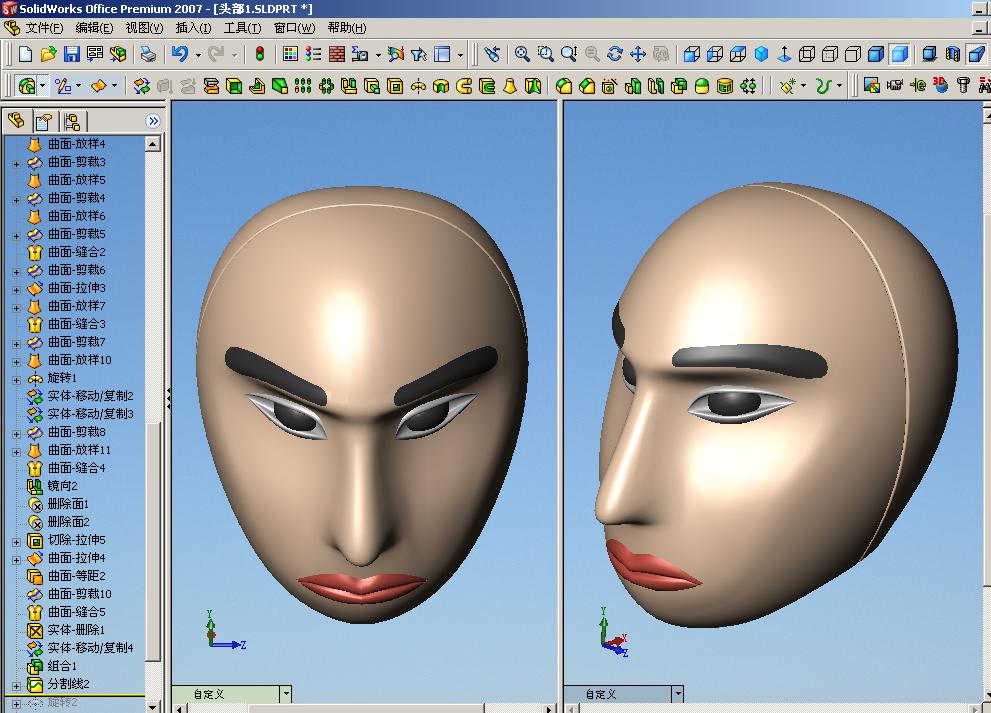The height and width of the screenshot is (713, 991).
Task: Toggle Hidden Lines Visible display mode
Action: [830, 54]
